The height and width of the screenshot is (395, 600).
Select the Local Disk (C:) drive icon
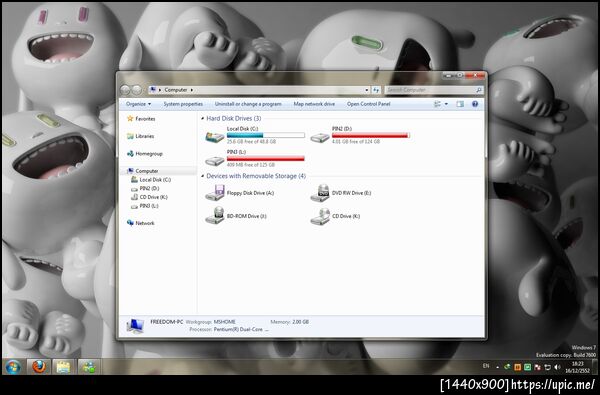click(x=215, y=136)
